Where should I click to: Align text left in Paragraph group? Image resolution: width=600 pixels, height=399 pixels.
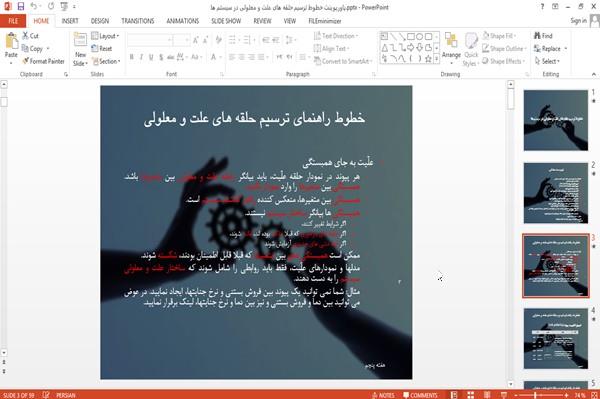[232, 57]
